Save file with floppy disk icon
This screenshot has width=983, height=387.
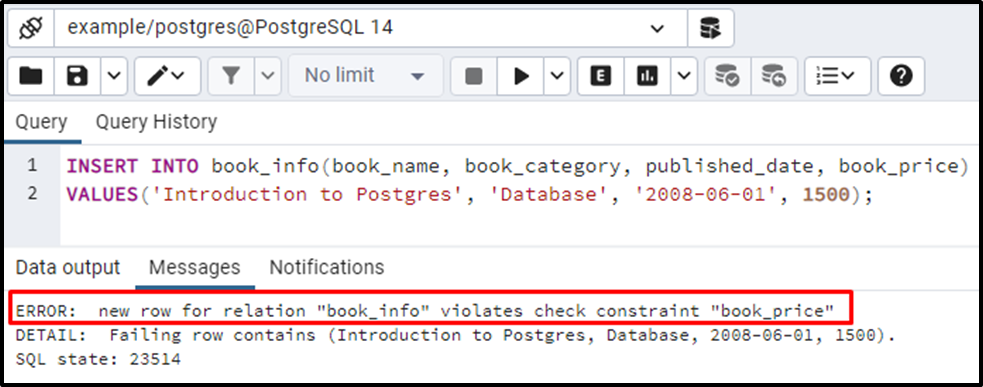78,77
